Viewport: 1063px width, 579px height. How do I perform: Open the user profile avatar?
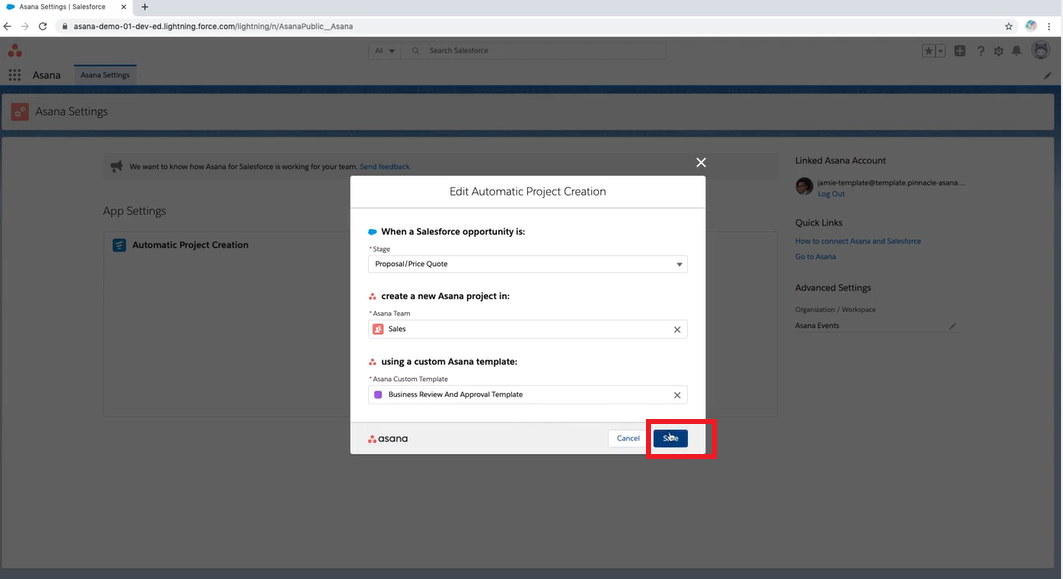1041,50
